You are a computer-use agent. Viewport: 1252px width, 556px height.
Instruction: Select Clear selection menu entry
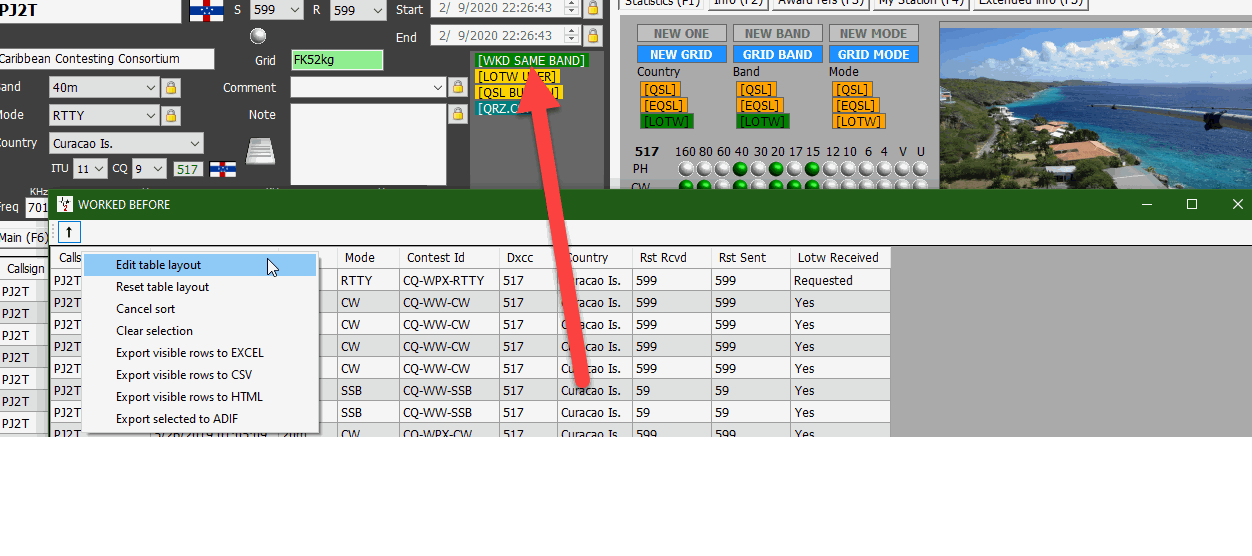200,331
